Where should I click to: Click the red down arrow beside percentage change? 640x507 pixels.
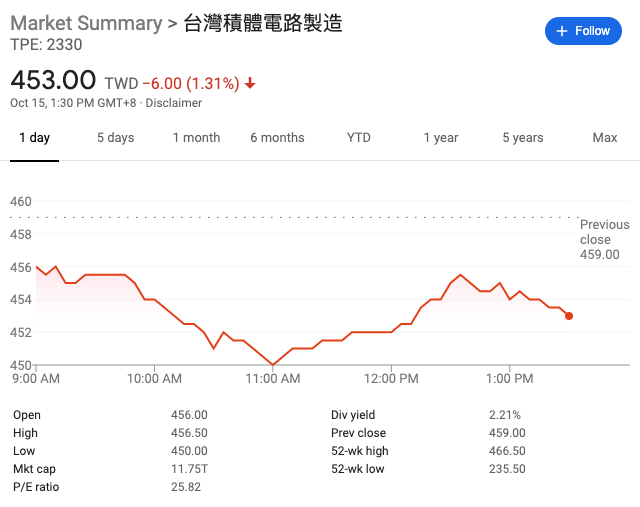coord(249,83)
